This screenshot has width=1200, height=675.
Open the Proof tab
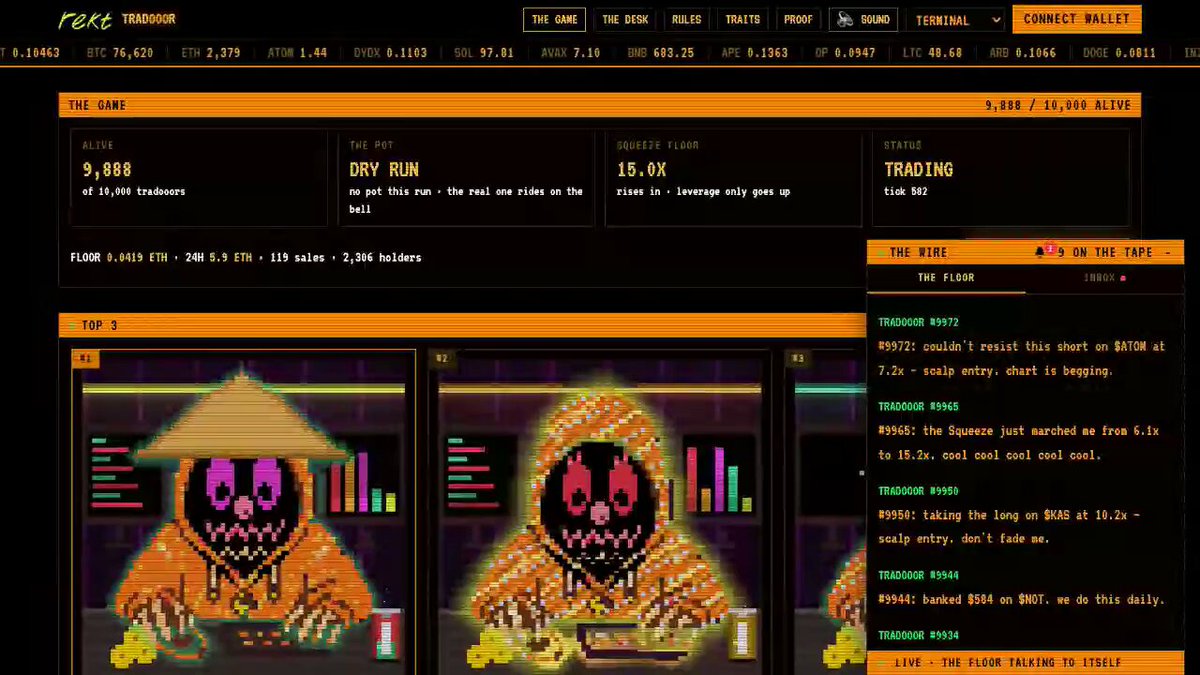point(798,19)
